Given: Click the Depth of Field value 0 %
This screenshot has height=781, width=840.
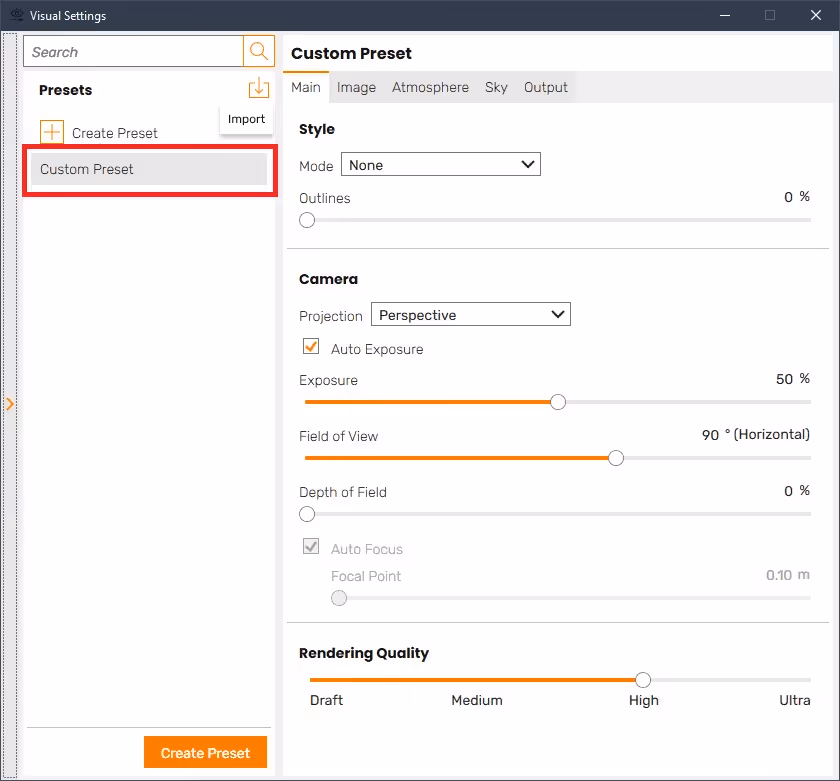Looking at the screenshot, I should point(797,491).
